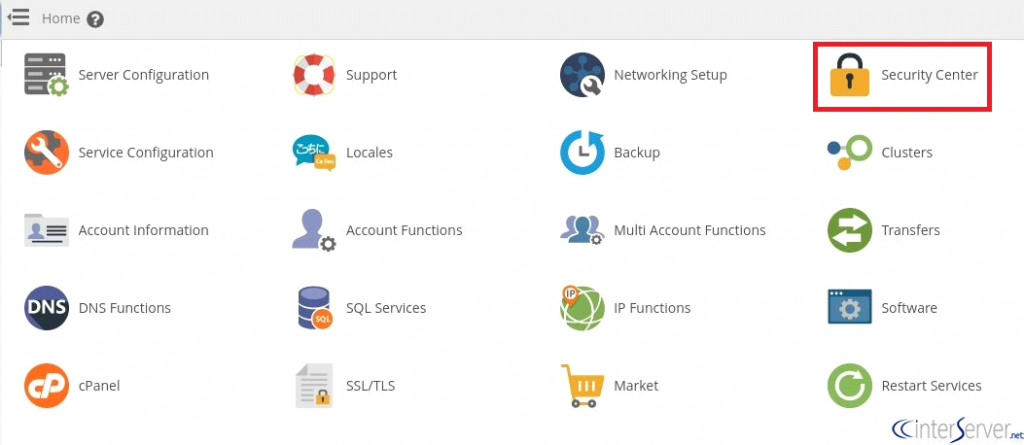The image size is (1024, 445).
Task: Click the SQL Services database icon
Action: click(x=313, y=308)
